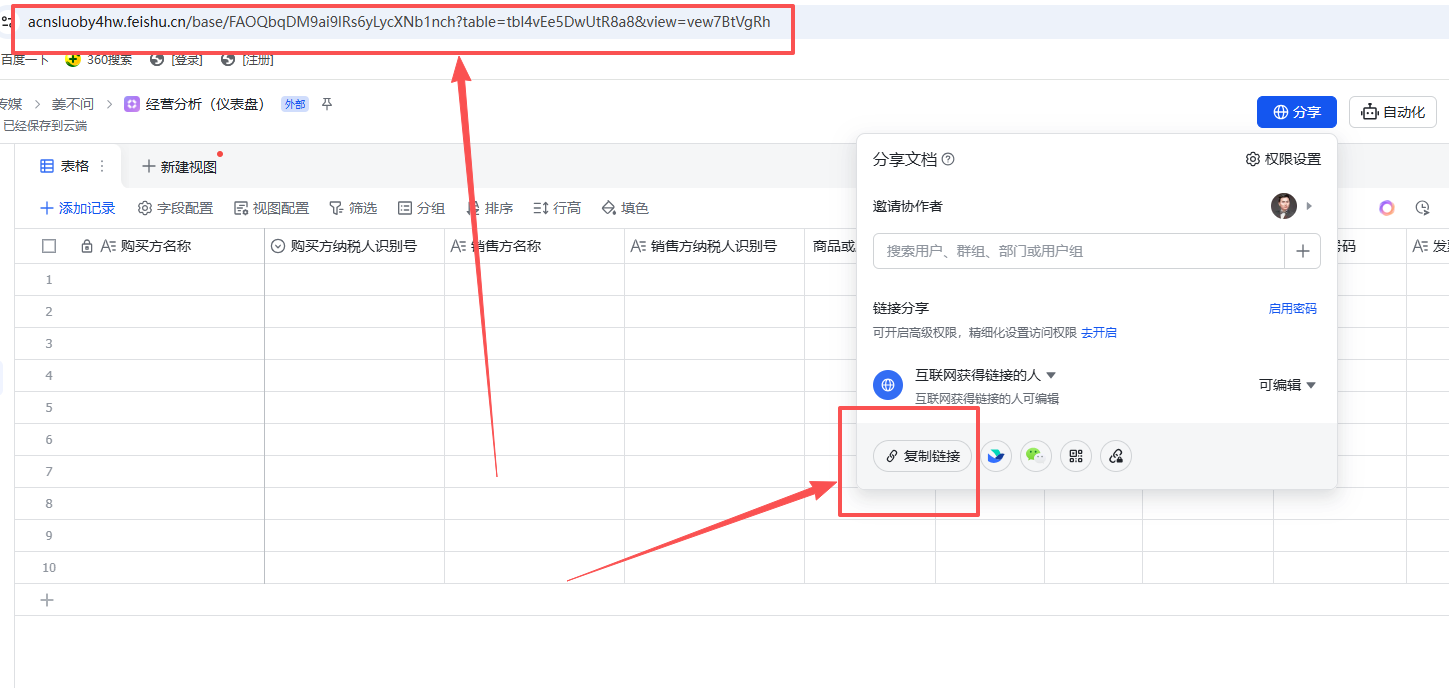Open the 填色 fill color tool
The height and width of the screenshot is (688, 1449).
pos(625,208)
